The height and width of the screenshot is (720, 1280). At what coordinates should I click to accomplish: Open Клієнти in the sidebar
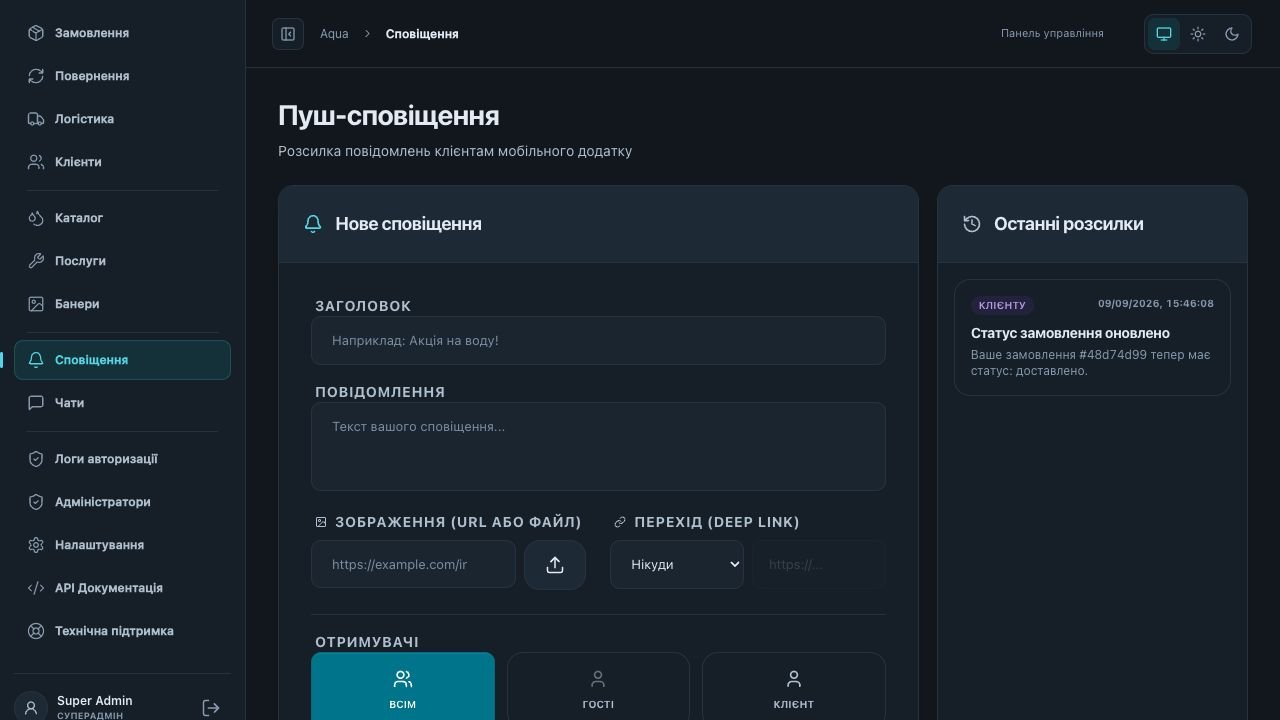point(122,162)
